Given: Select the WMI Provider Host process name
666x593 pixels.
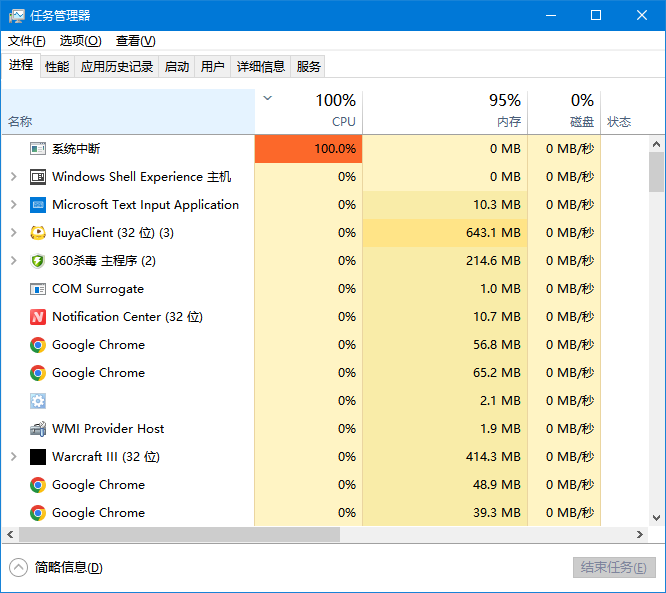Looking at the screenshot, I should point(108,429).
